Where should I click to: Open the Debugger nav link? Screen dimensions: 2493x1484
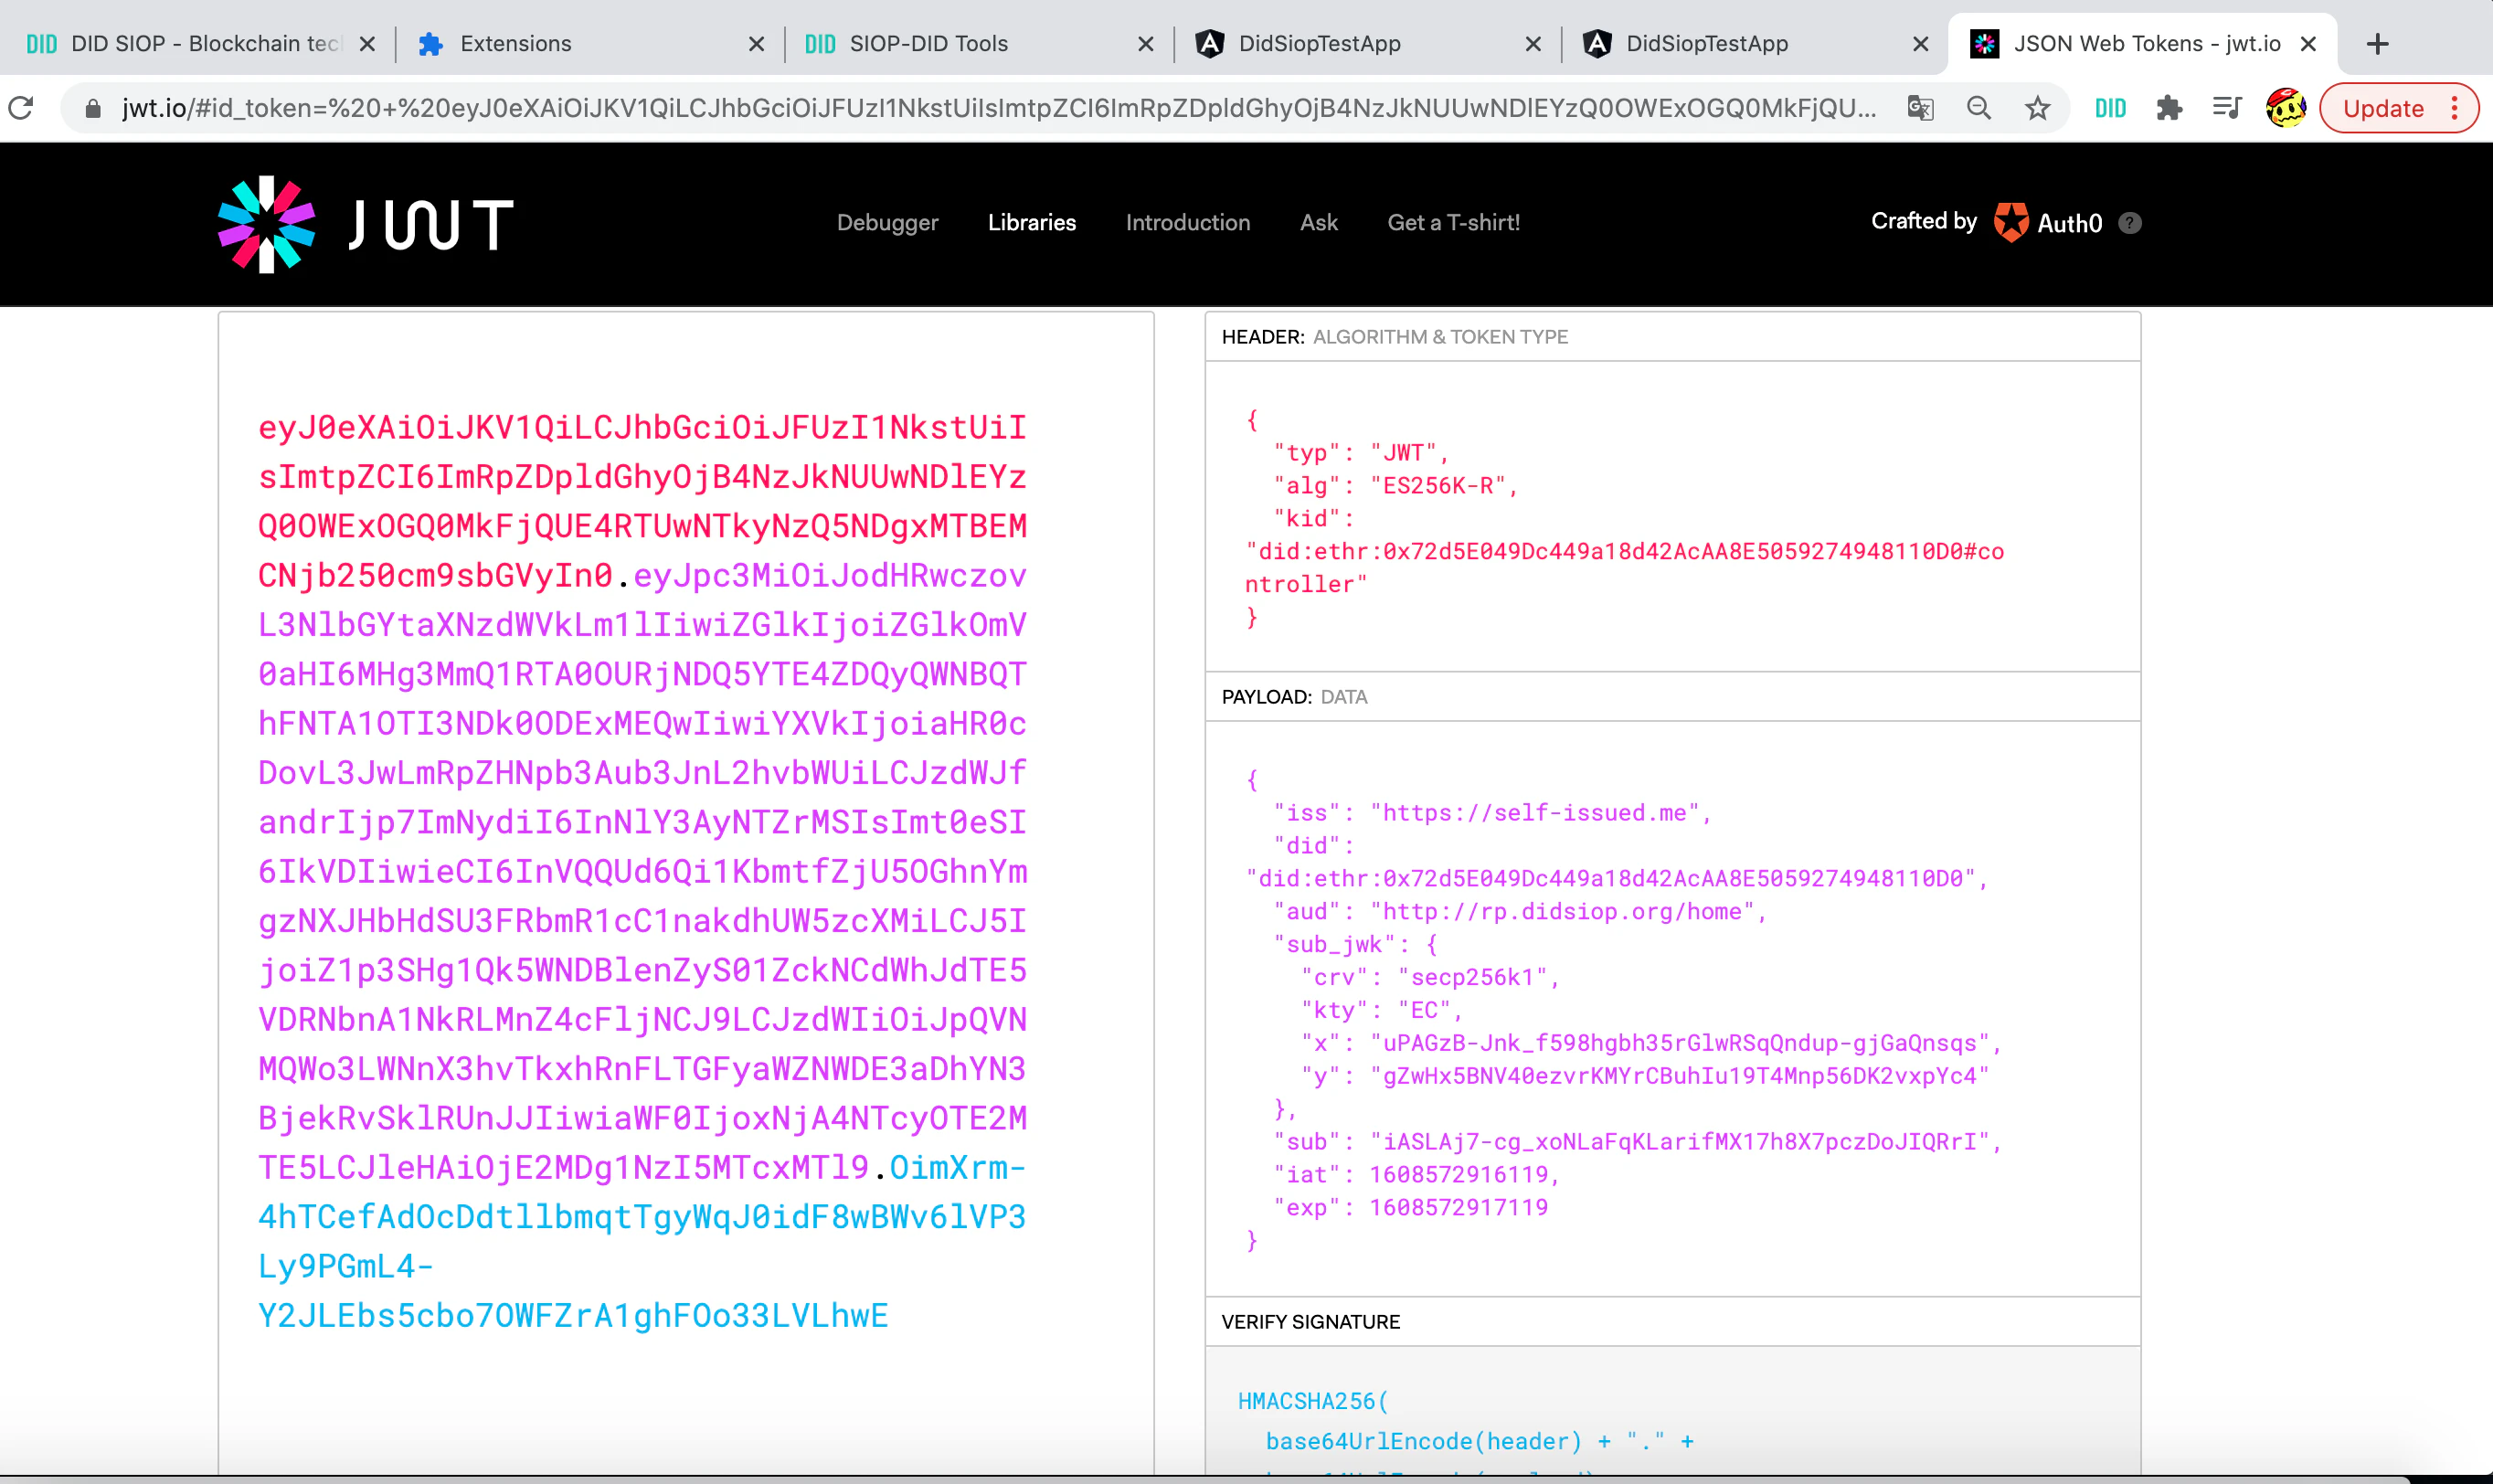pos(887,222)
